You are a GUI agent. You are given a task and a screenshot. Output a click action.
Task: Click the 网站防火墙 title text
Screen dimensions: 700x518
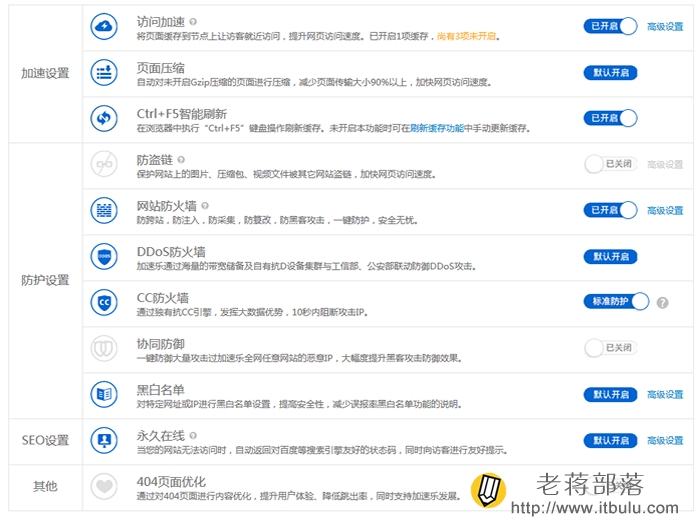167,205
